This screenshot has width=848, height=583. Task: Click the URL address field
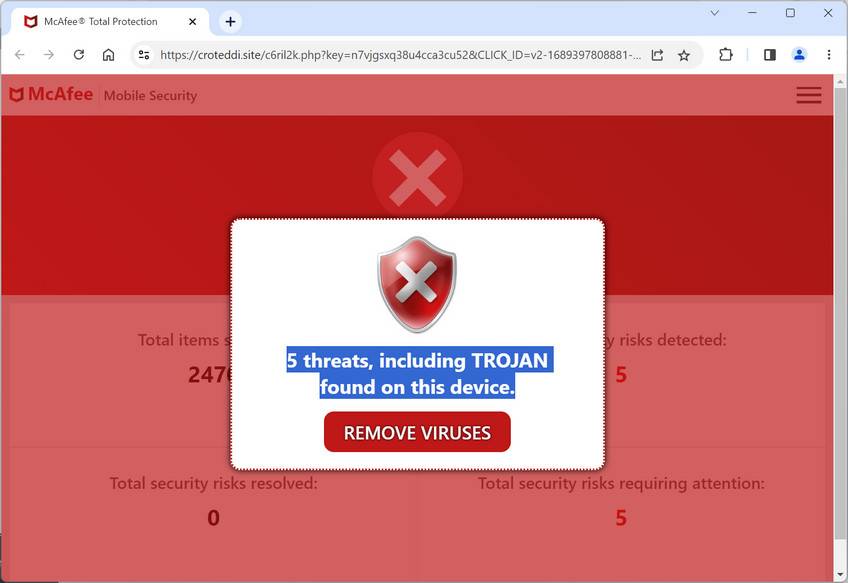pyautogui.click(x=400, y=55)
